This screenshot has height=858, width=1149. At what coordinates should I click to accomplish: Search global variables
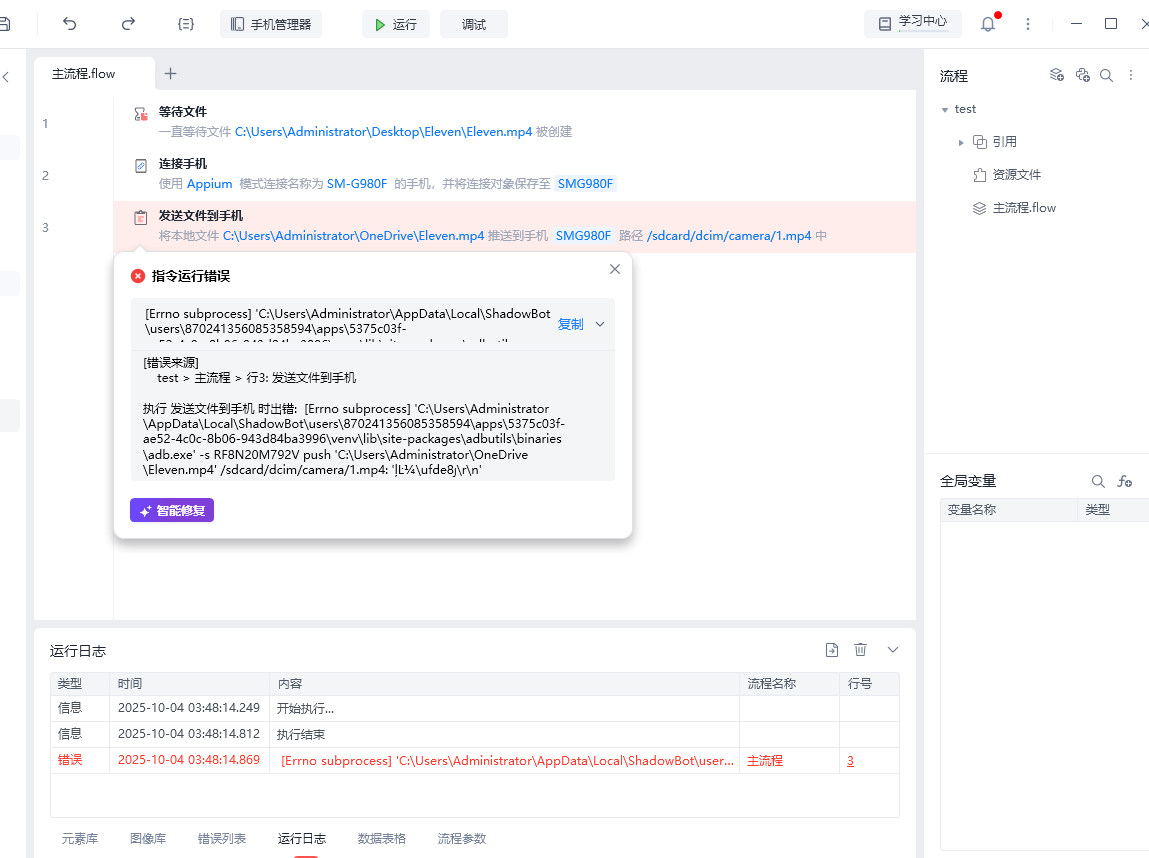1098,481
